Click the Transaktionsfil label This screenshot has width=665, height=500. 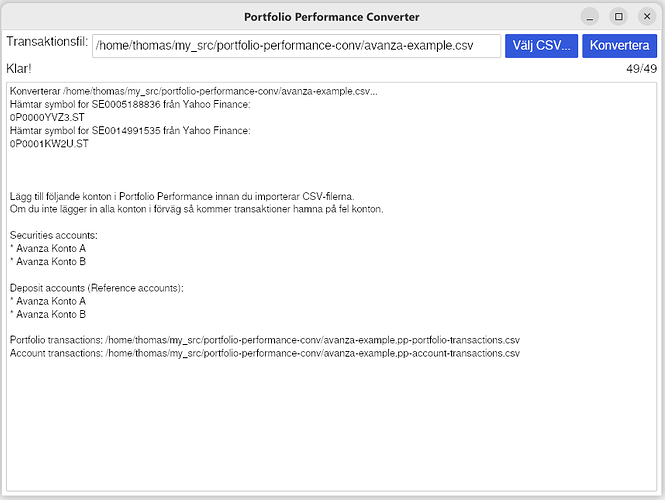(x=47, y=43)
